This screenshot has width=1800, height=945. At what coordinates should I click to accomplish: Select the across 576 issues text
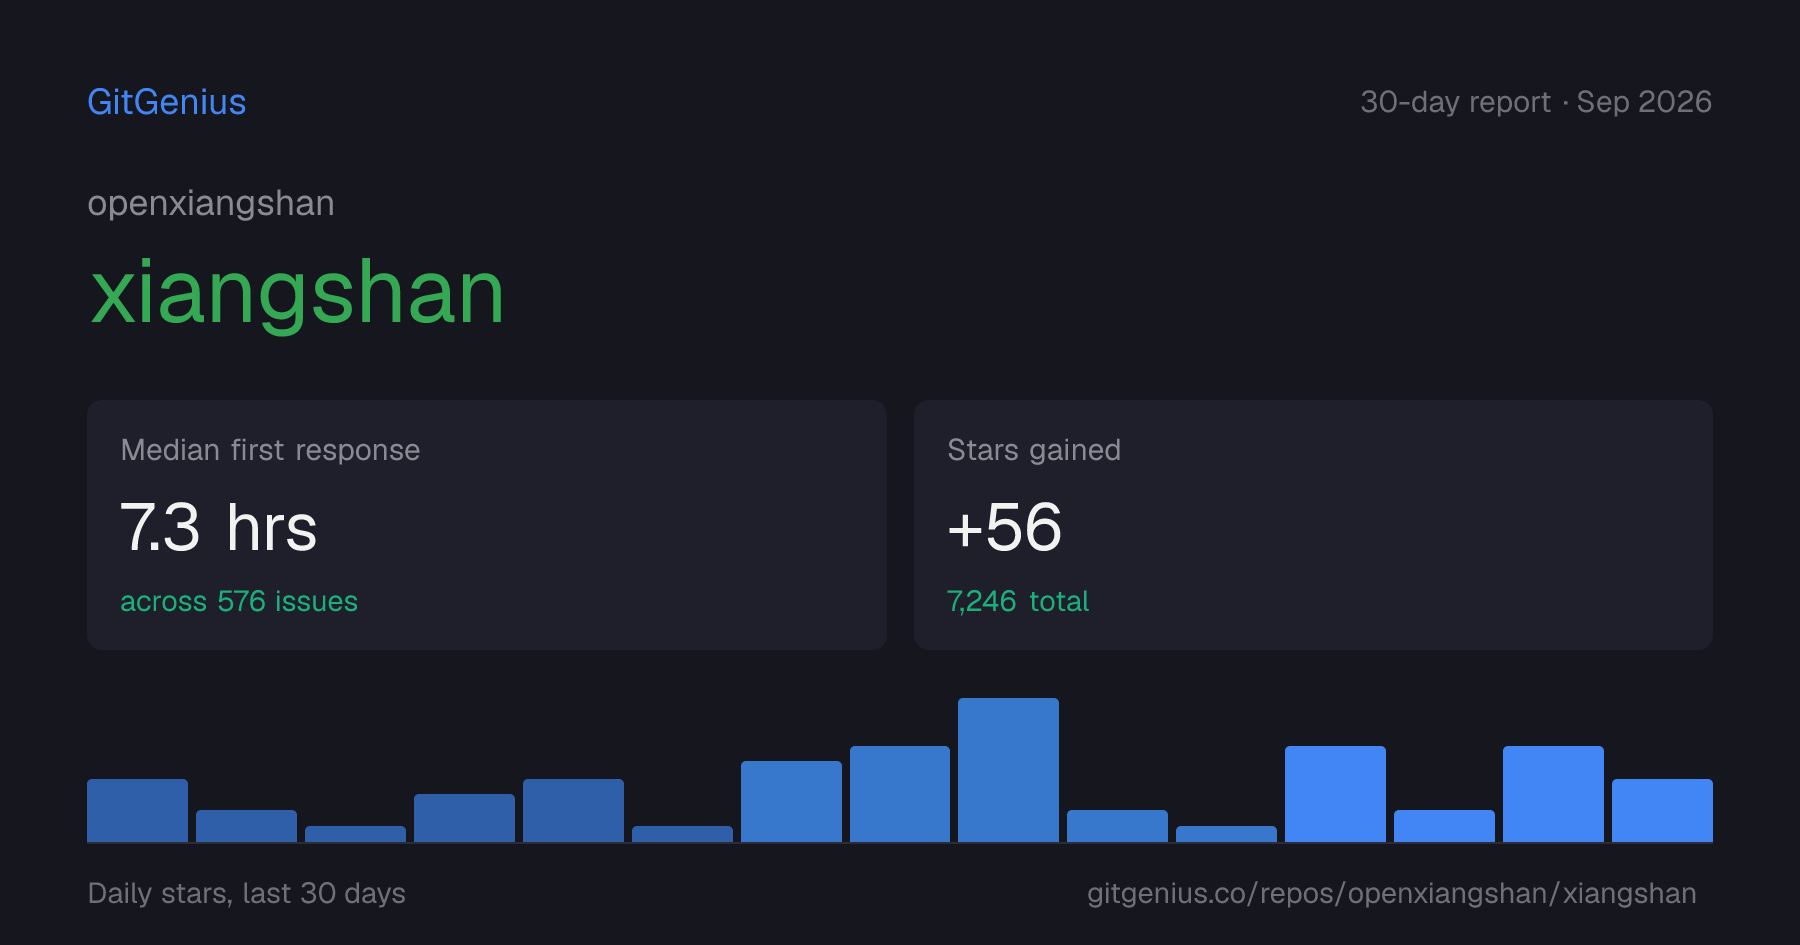pos(239,601)
